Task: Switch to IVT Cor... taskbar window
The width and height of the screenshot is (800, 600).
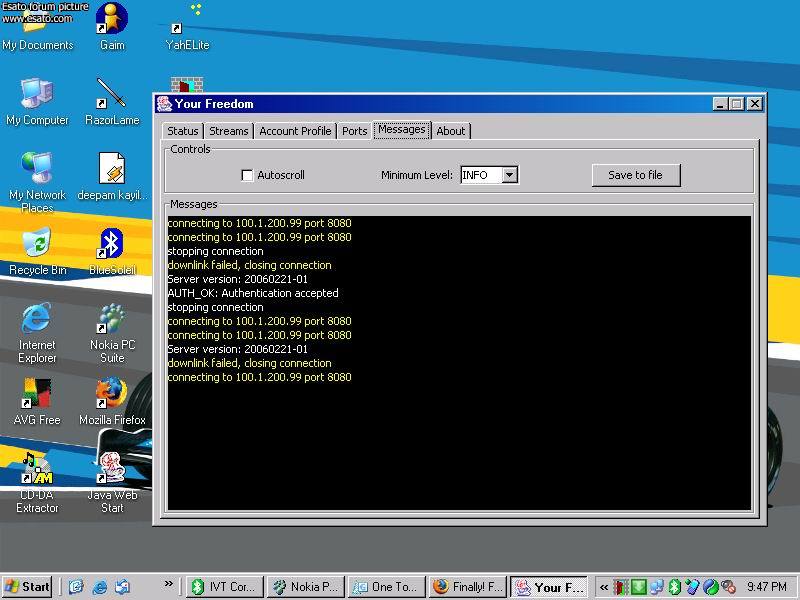Action: [x=225, y=587]
